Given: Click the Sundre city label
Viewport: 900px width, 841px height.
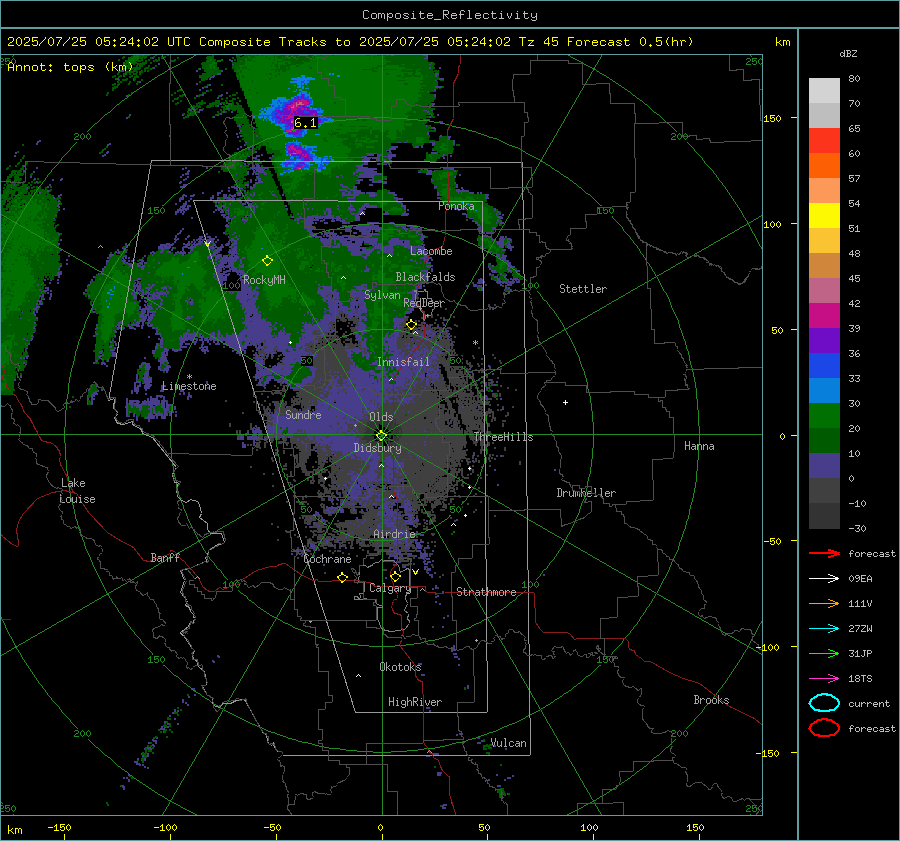Looking at the screenshot, I should click(303, 415).
